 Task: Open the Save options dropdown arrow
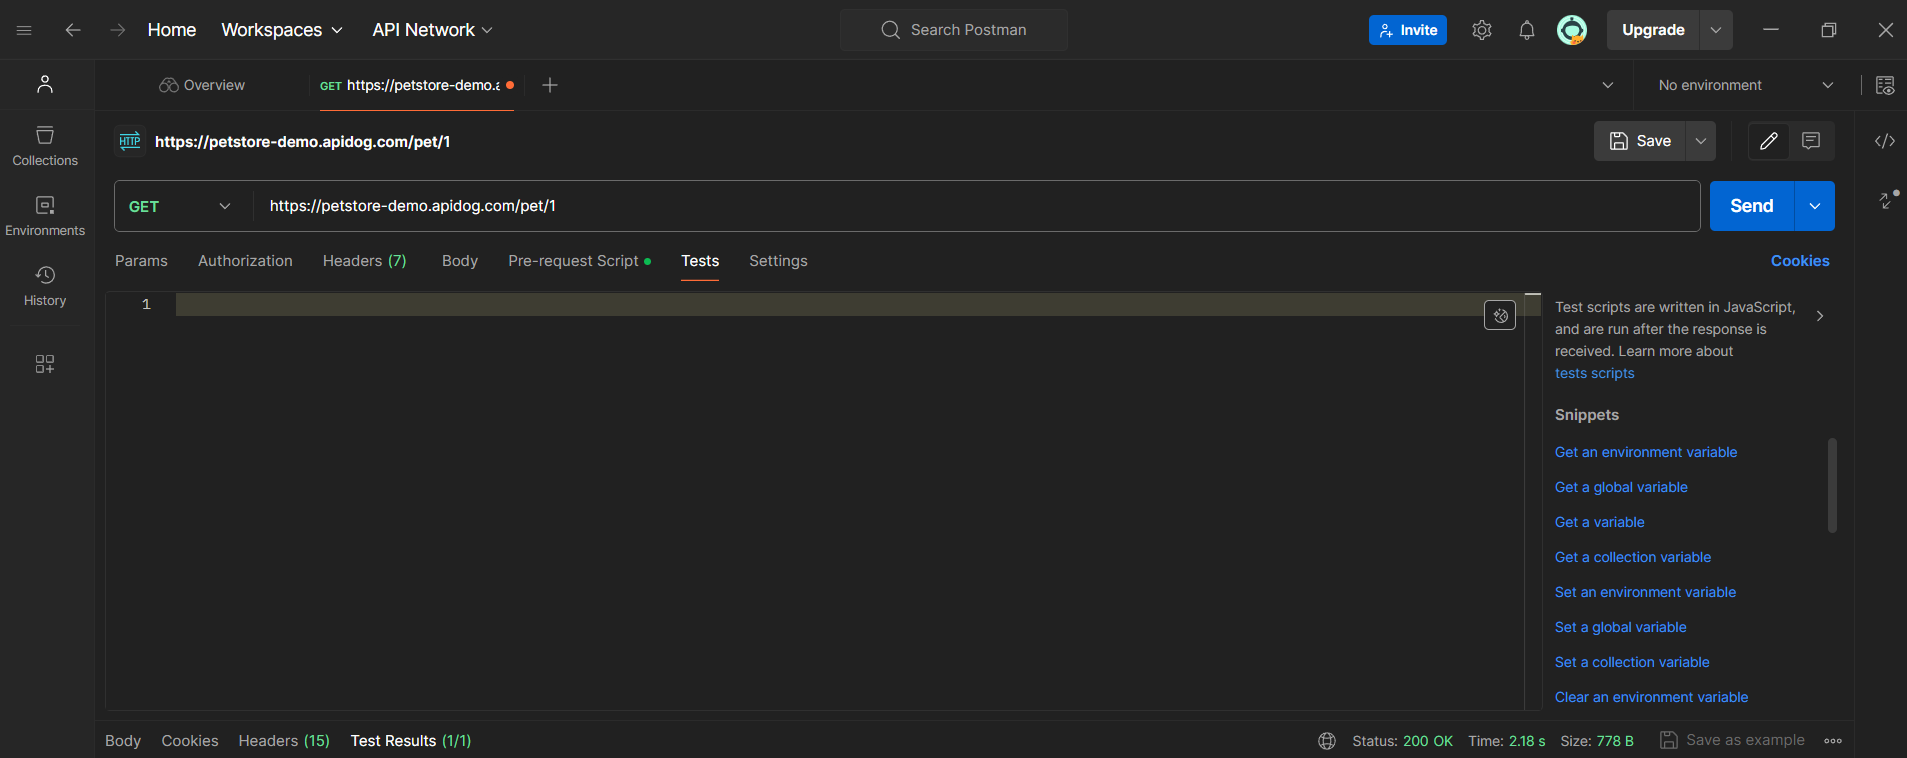1701,141
